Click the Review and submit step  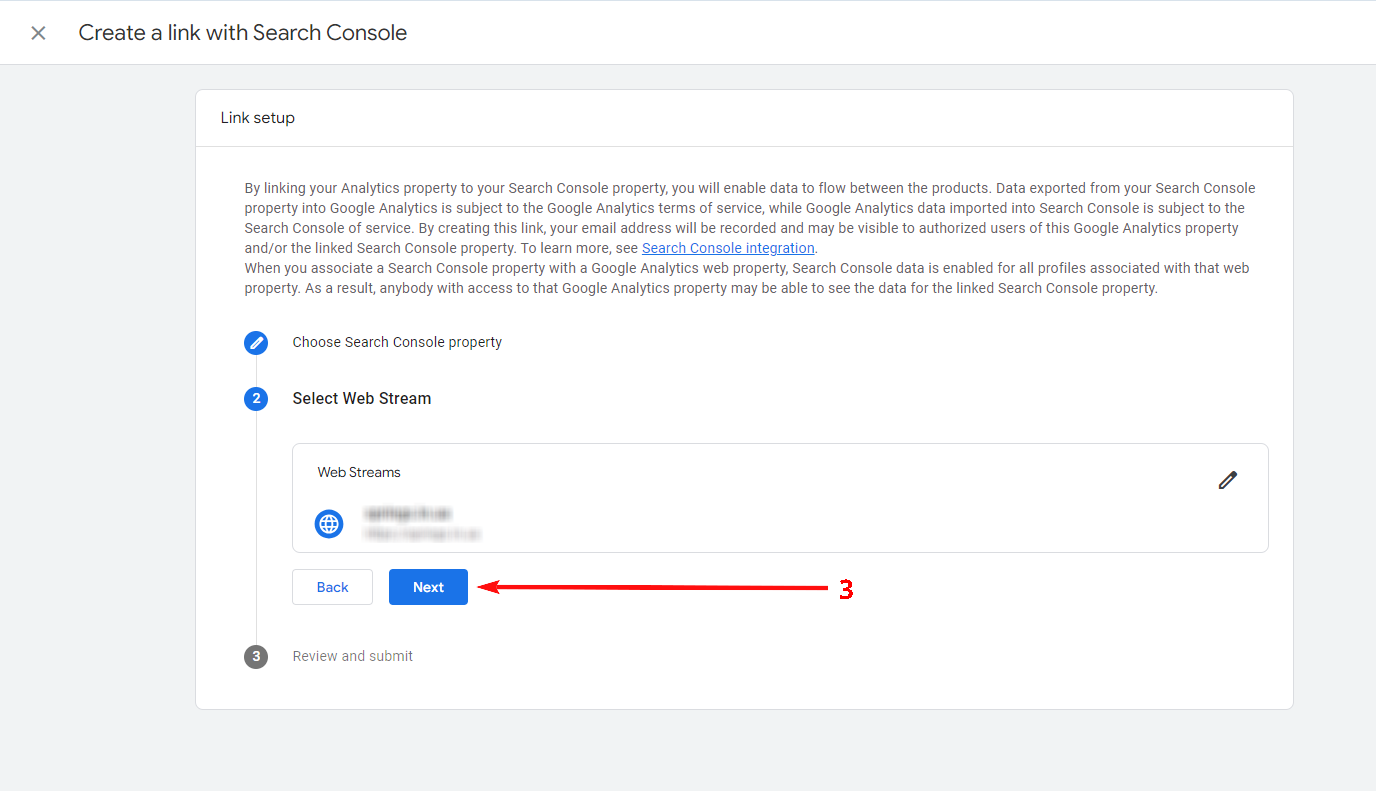353,656
